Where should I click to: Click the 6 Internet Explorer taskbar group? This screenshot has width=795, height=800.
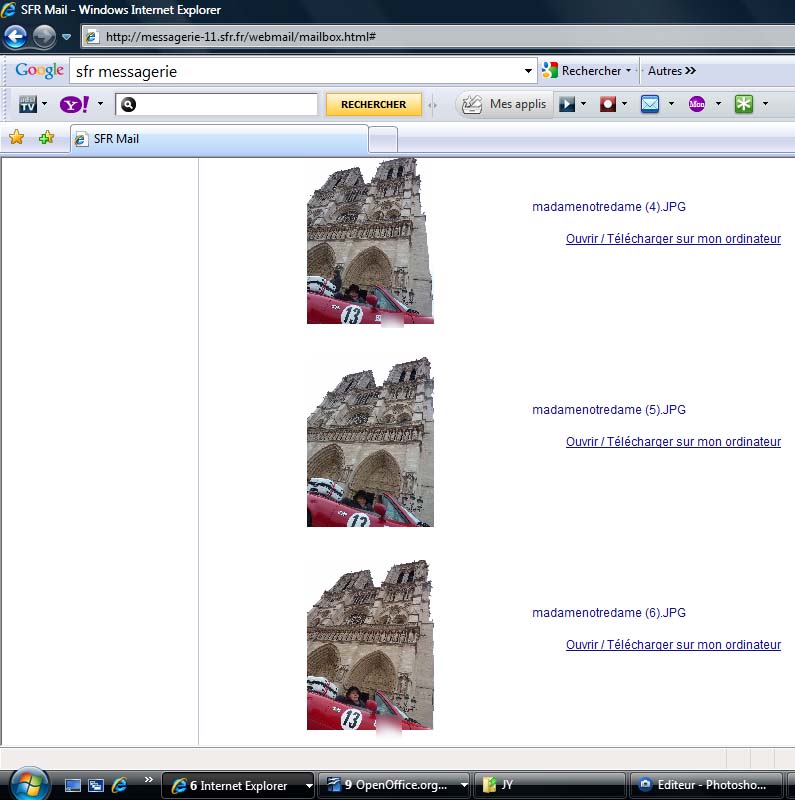tap(238, 786)
